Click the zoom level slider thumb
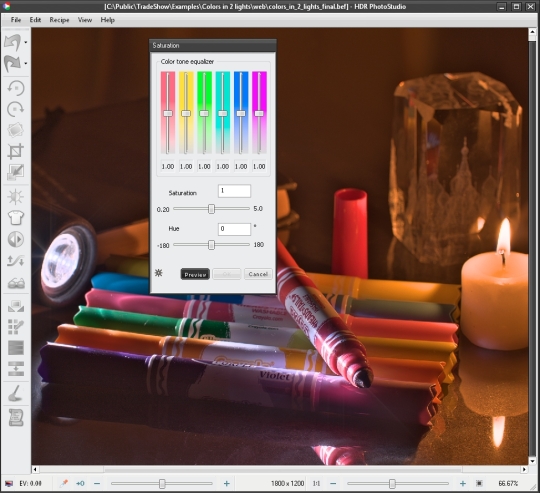This screenshot has width=540, height=493. (392, 484)
